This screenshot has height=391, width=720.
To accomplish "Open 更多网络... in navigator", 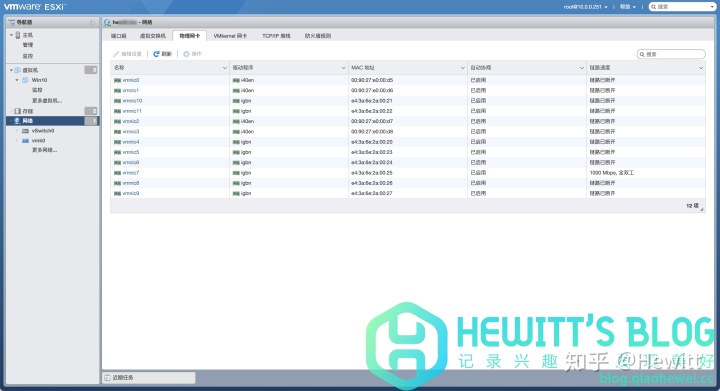I will point(45,151).
